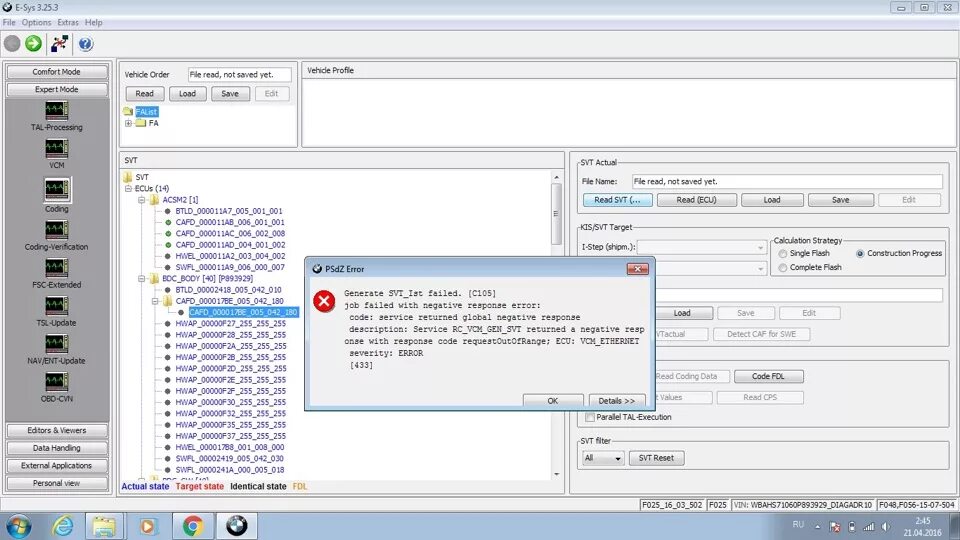Screen dimensions: 960x540
Task: Open the Options menu
Action: [x=36, y=23]
